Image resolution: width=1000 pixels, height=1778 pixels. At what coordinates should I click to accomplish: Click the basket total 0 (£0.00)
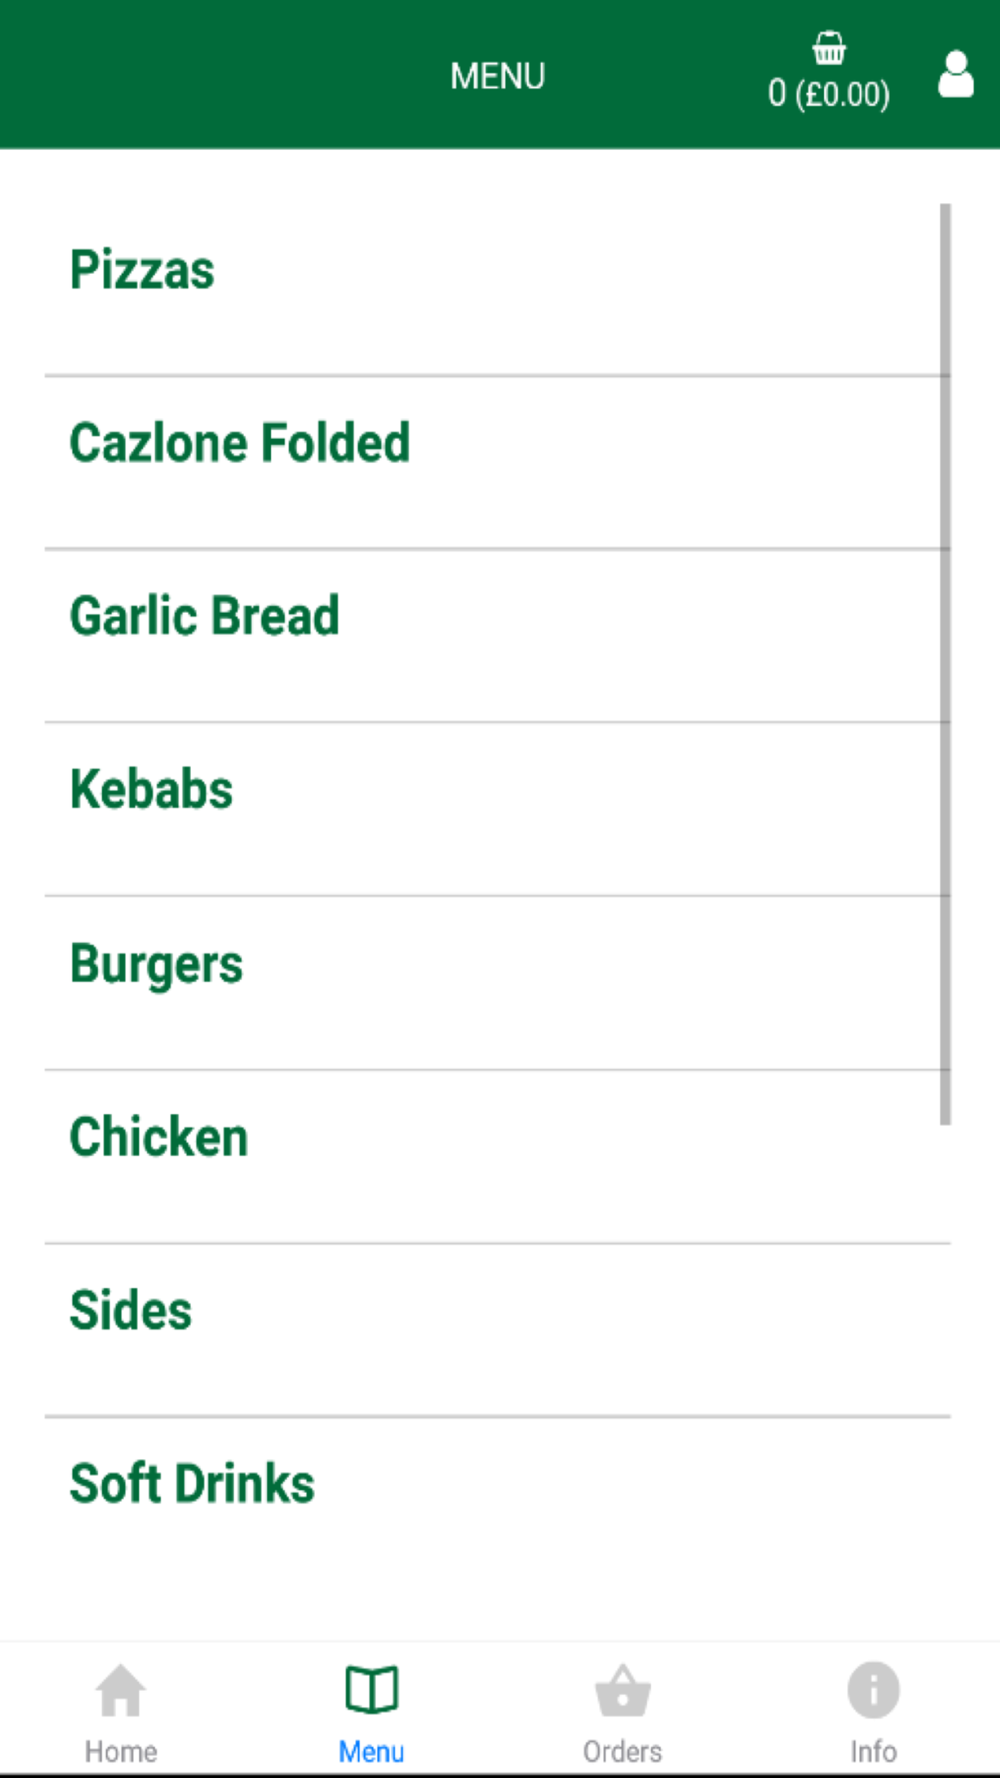pos(828,94)
